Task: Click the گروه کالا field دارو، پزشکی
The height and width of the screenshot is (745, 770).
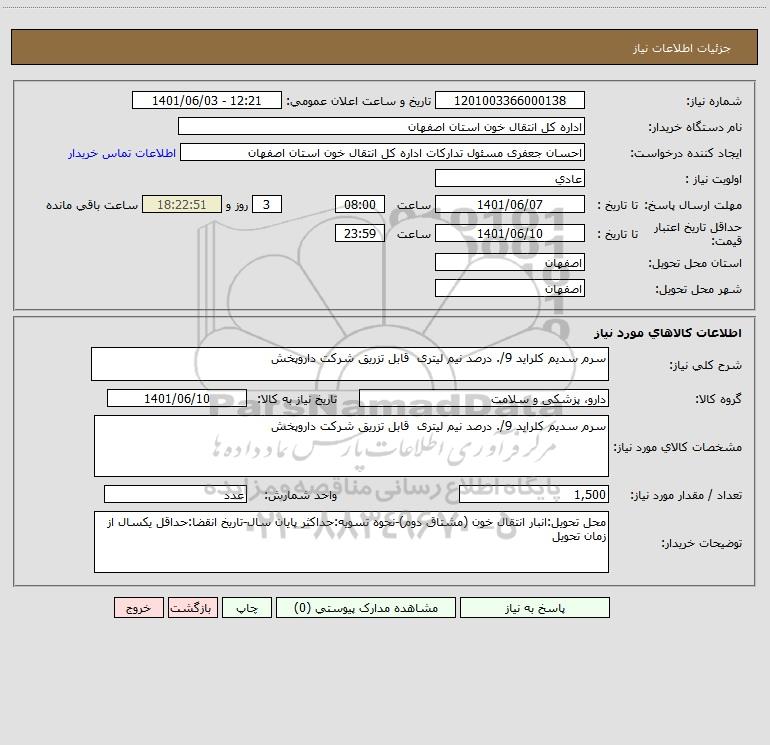Action: coord(484,398)
